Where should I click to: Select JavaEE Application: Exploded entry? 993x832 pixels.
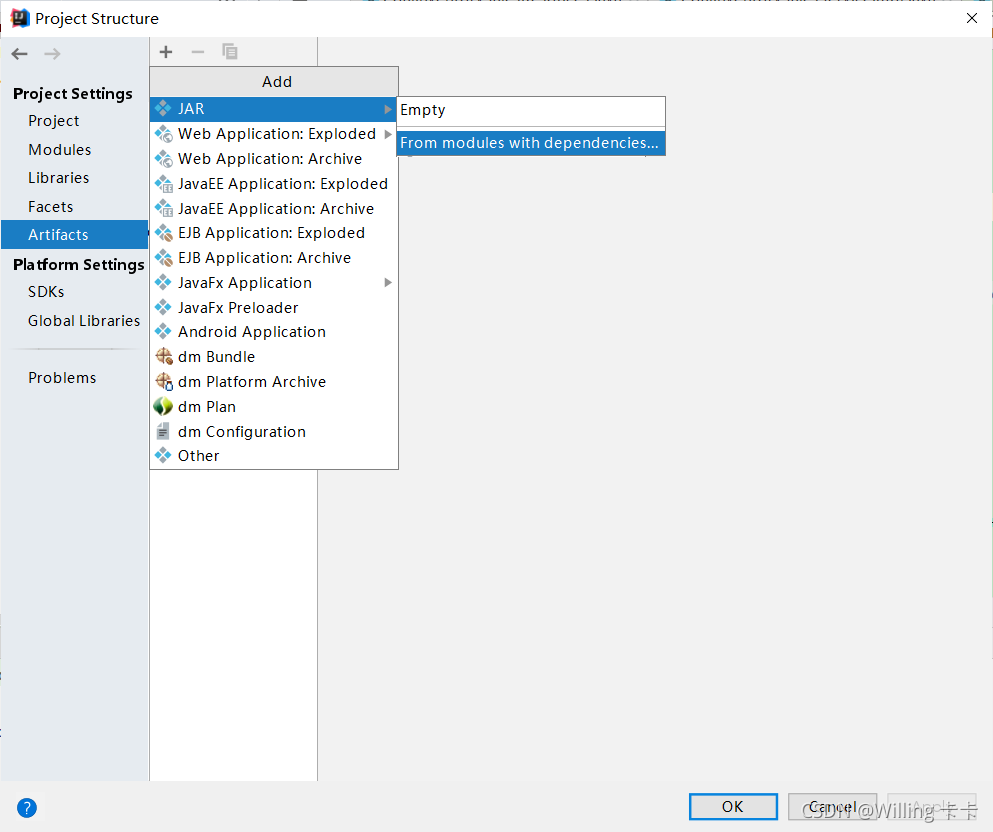(x=274, y=184)
